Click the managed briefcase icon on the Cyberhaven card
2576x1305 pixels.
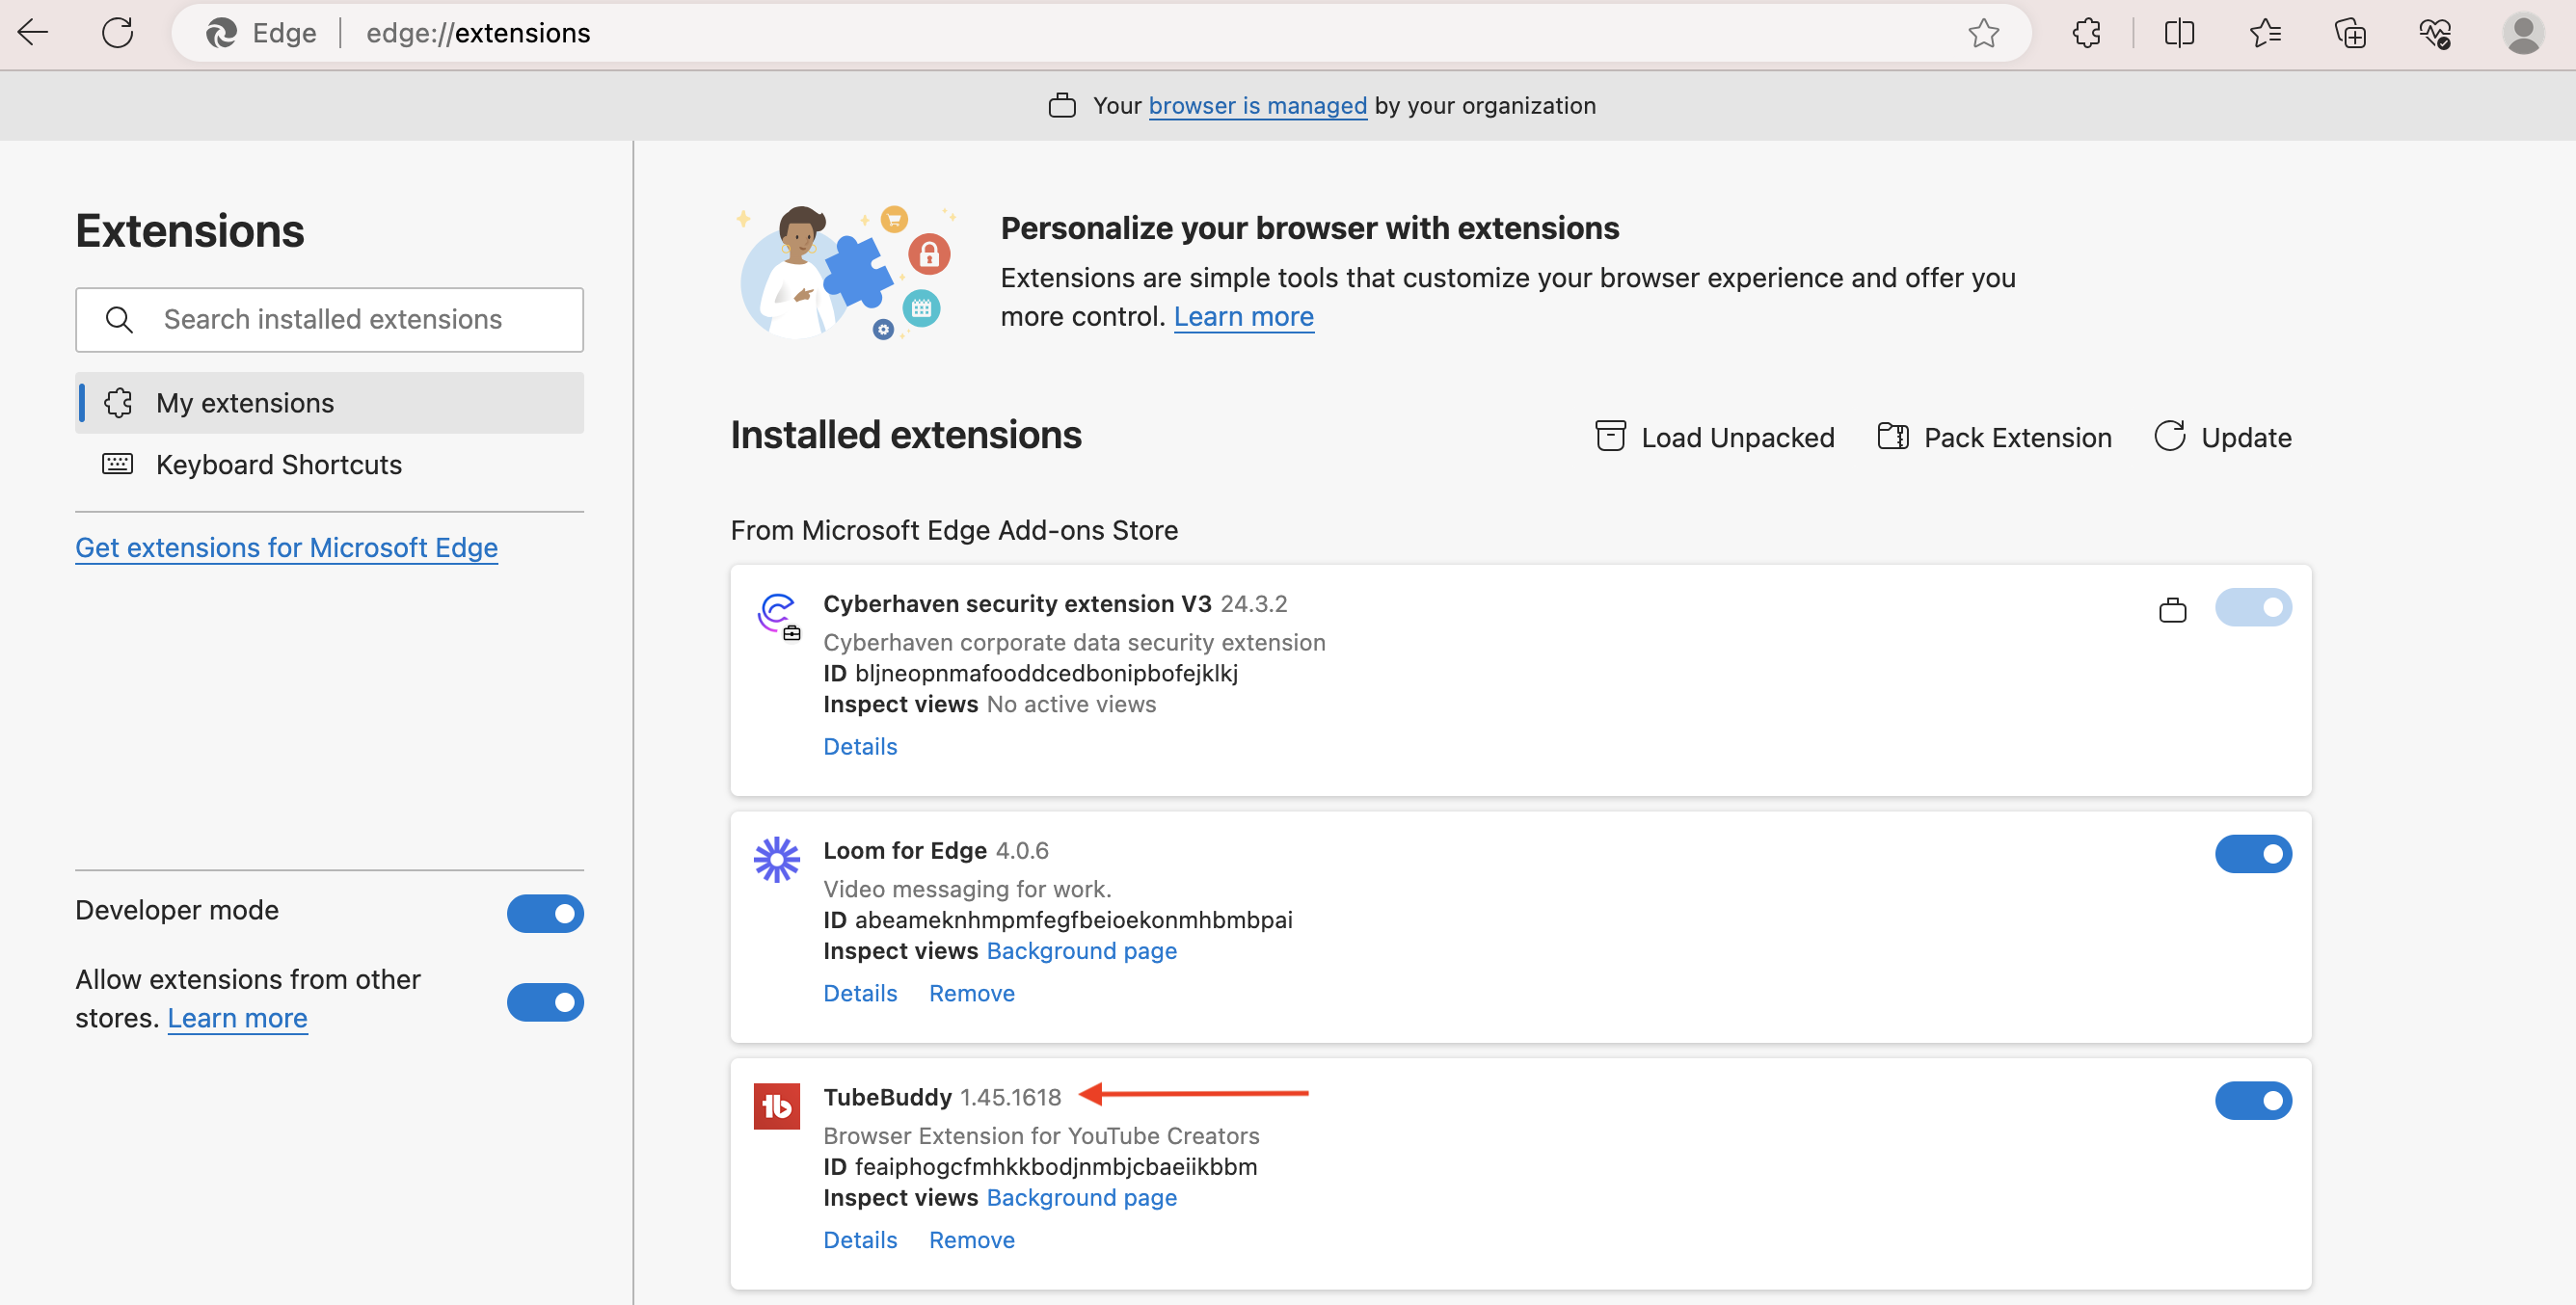2173,609
